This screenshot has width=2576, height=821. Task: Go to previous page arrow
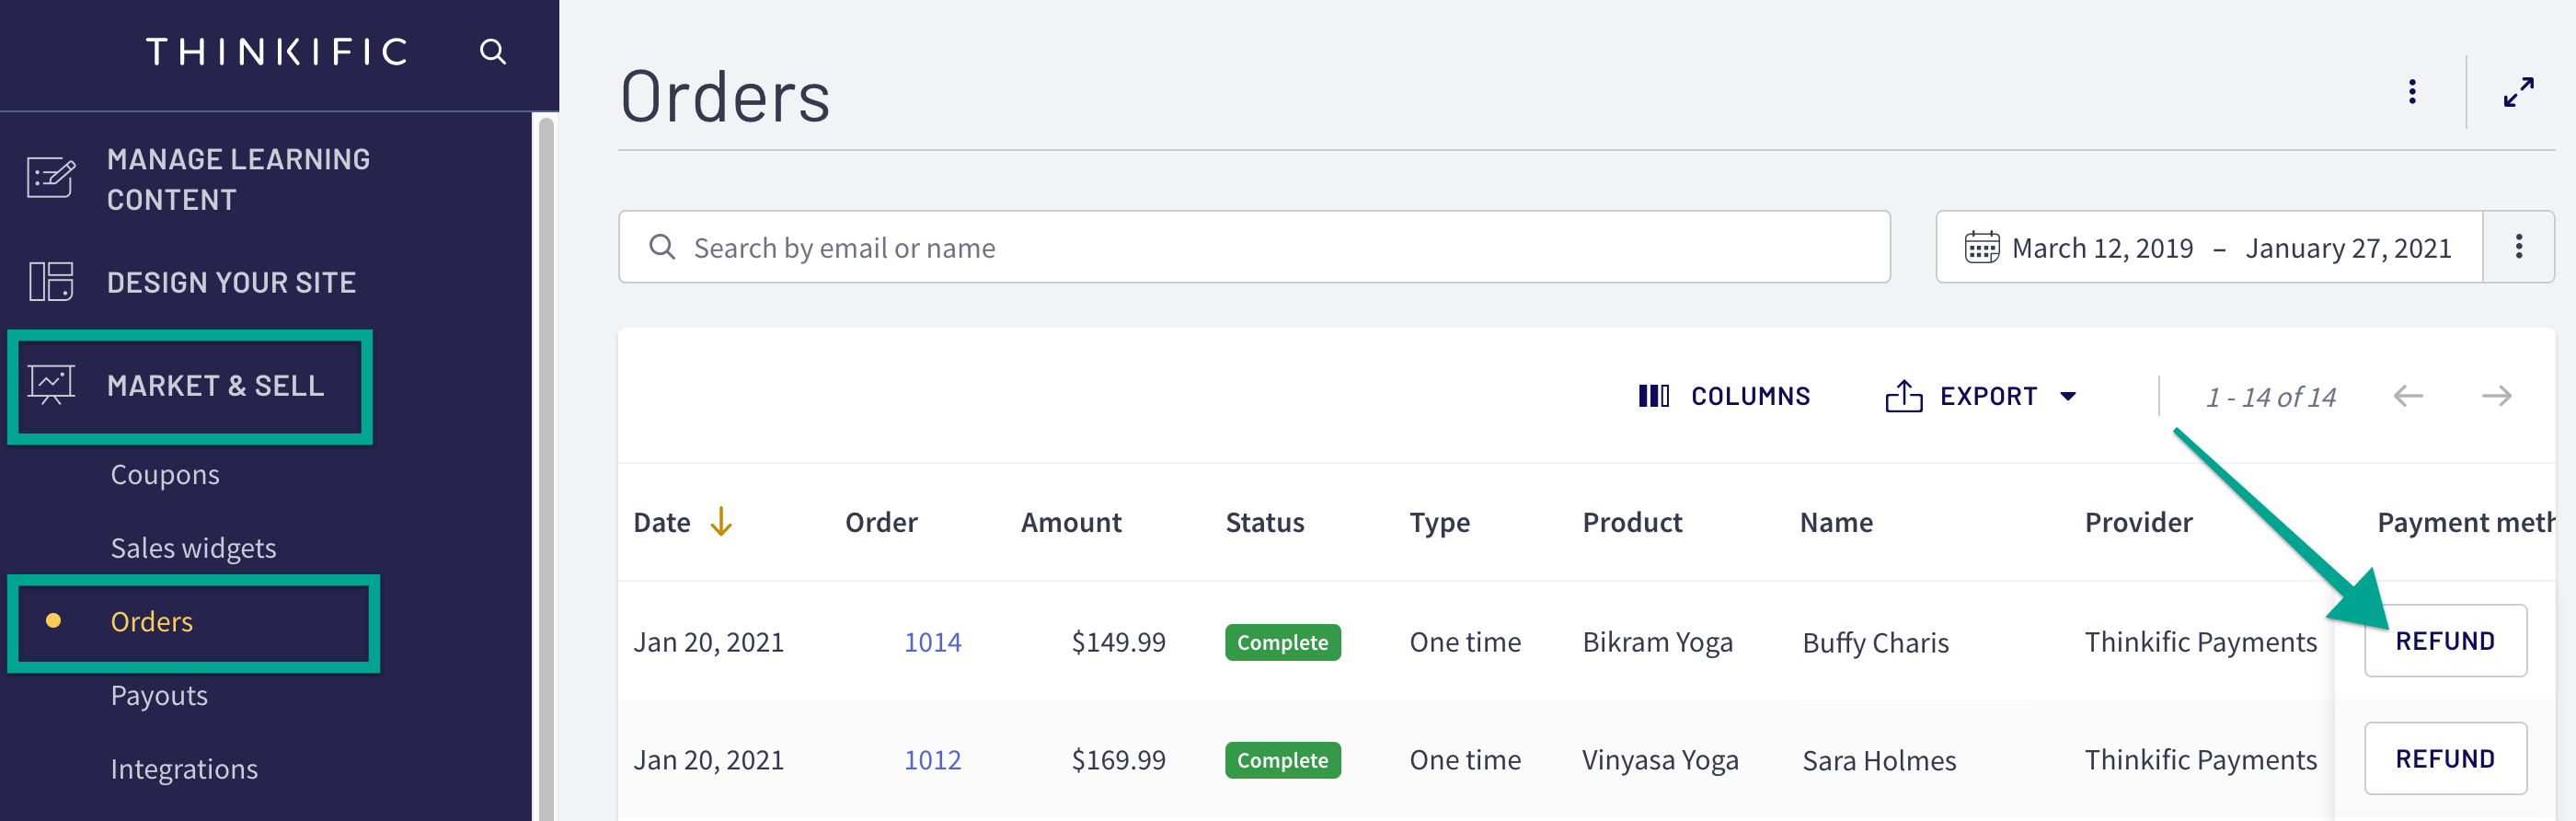click(x=2408, y=396)
